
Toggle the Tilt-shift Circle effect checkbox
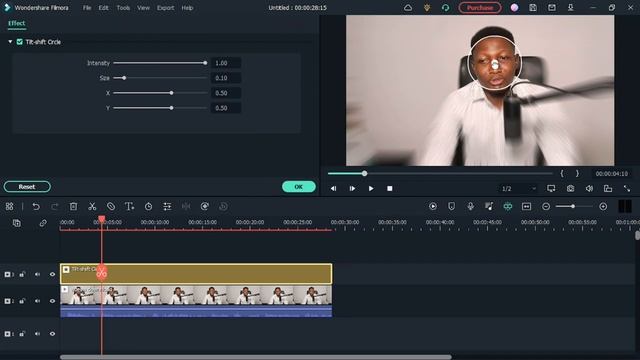(x=20, y=42)
